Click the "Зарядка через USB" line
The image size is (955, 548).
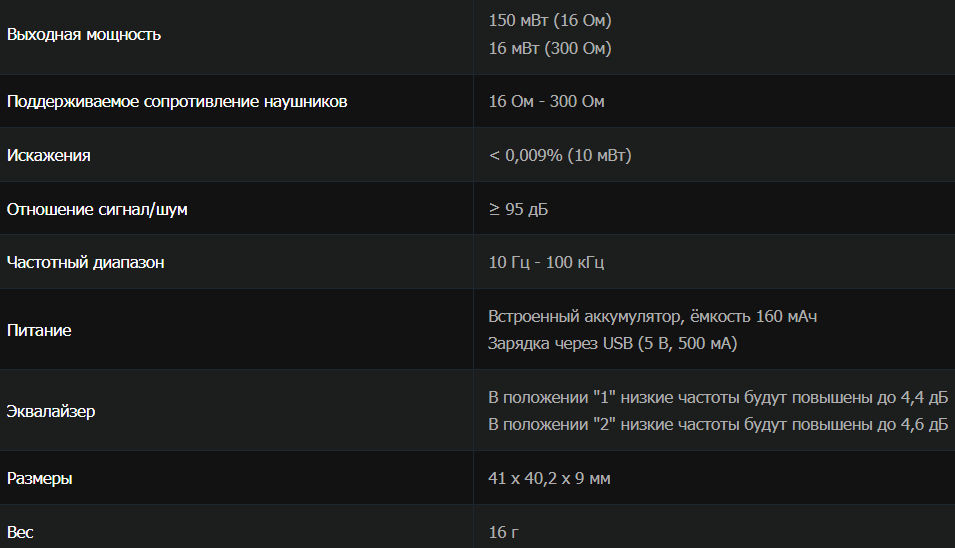tap(613, 344)
